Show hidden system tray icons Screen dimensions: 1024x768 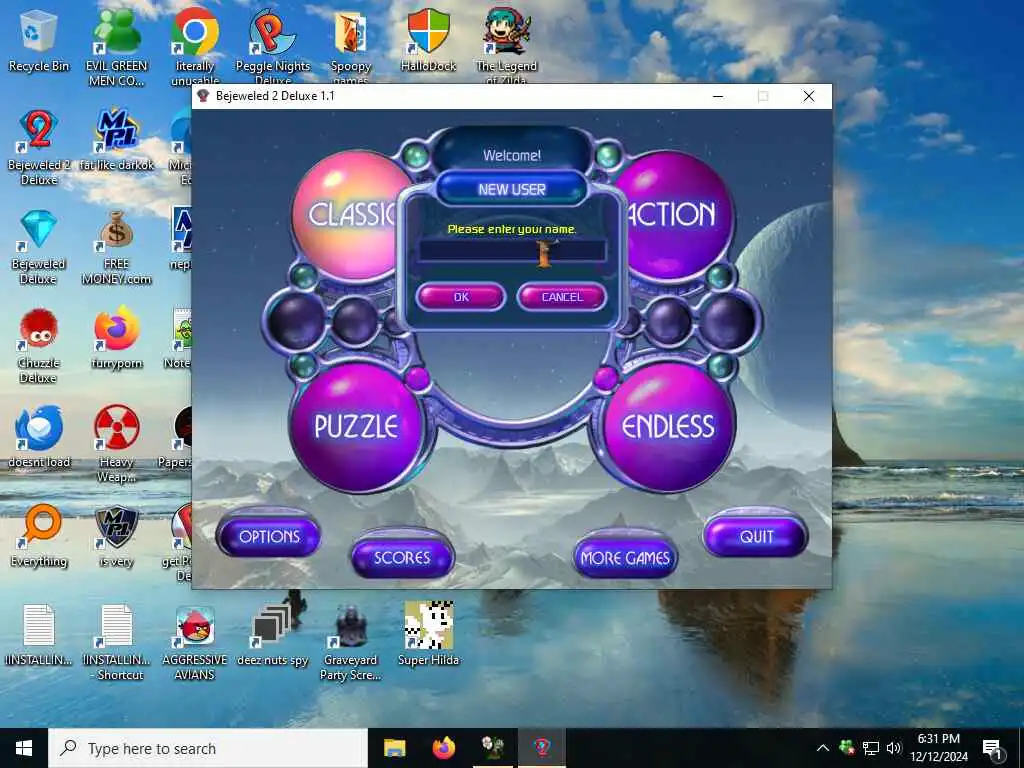click(823, 748)
